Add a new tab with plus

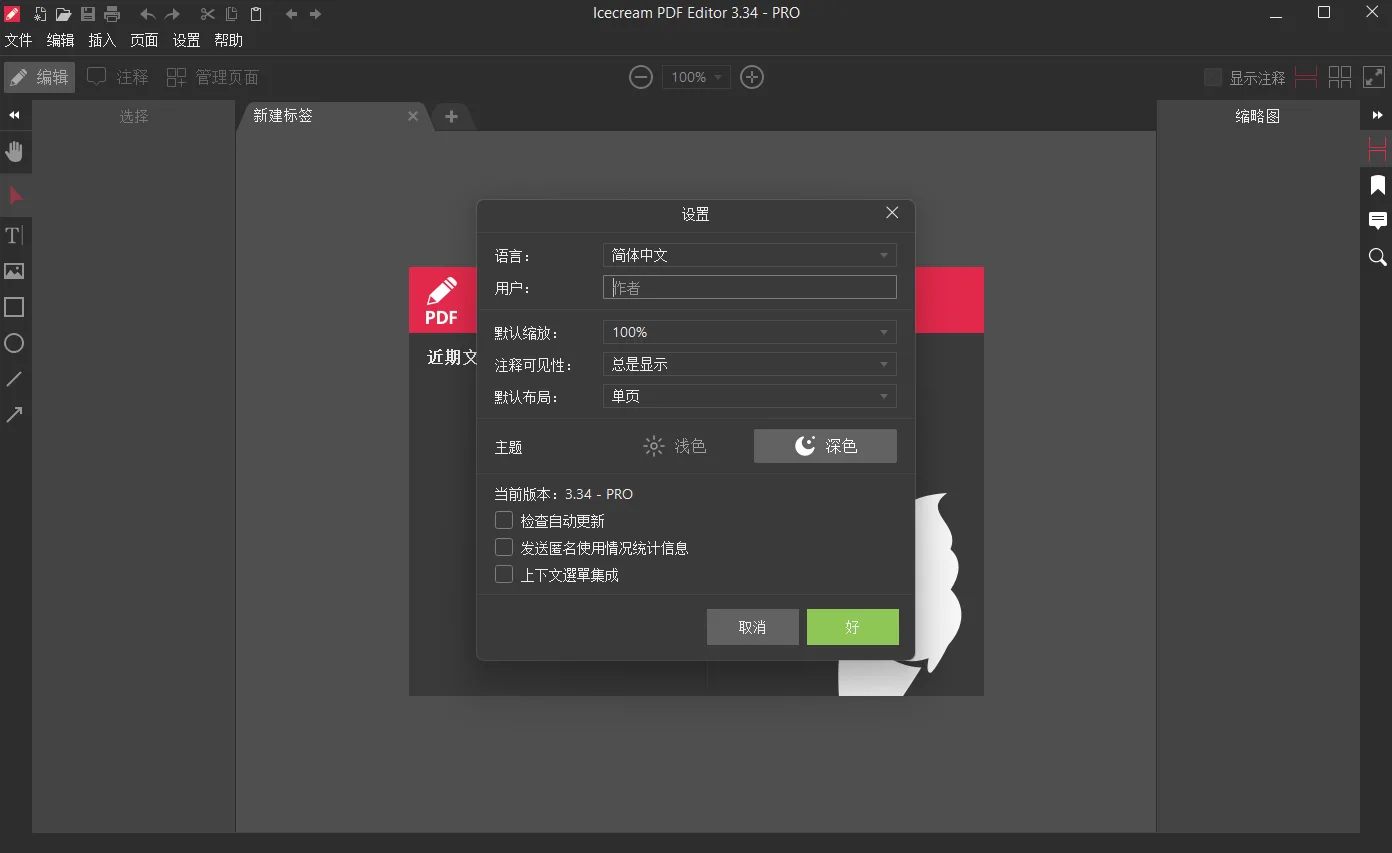click(x=451, y=116)
